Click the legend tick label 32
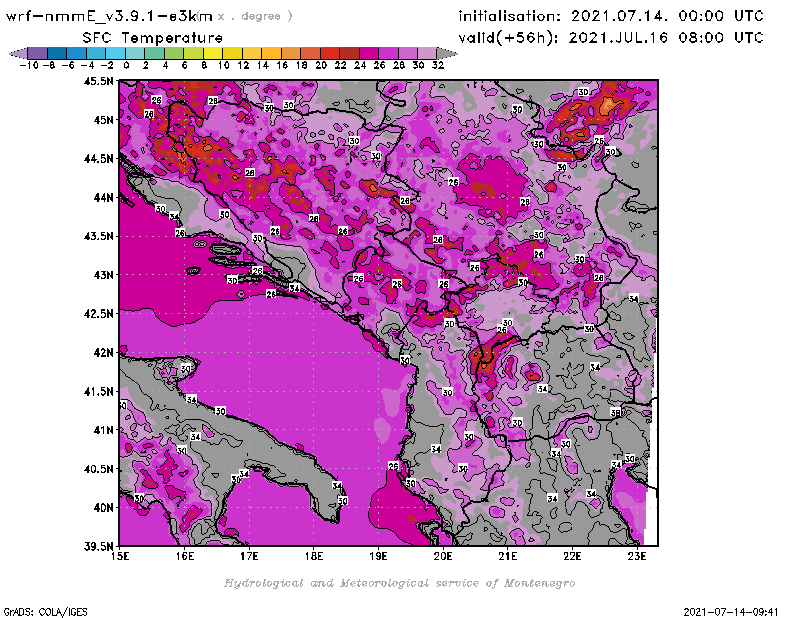Screen dimensions: 800x618 coord(438,65)
